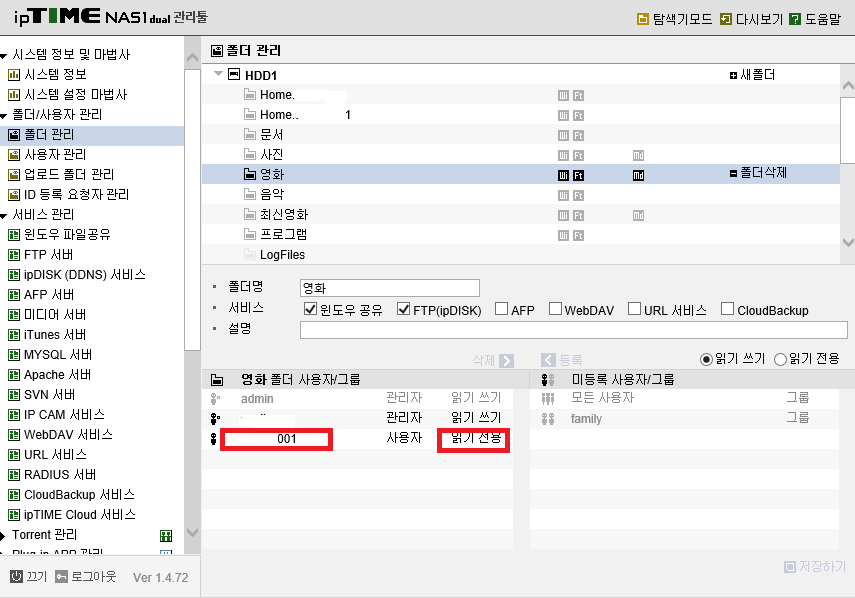Viewport: 855px width, 598px height.
Task: Click the 끄기 power icon
Action: 16,576
